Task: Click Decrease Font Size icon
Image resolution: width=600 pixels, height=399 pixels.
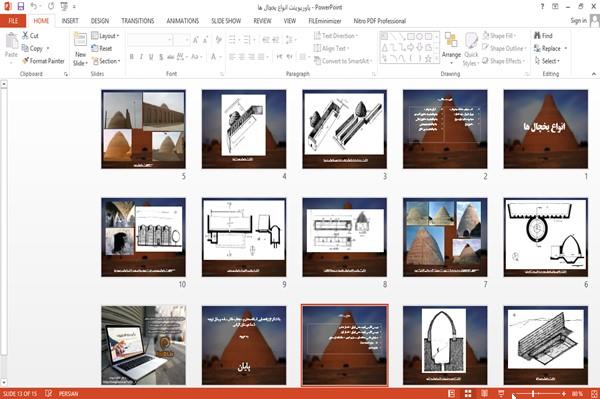Action: (x=206, y=40)
